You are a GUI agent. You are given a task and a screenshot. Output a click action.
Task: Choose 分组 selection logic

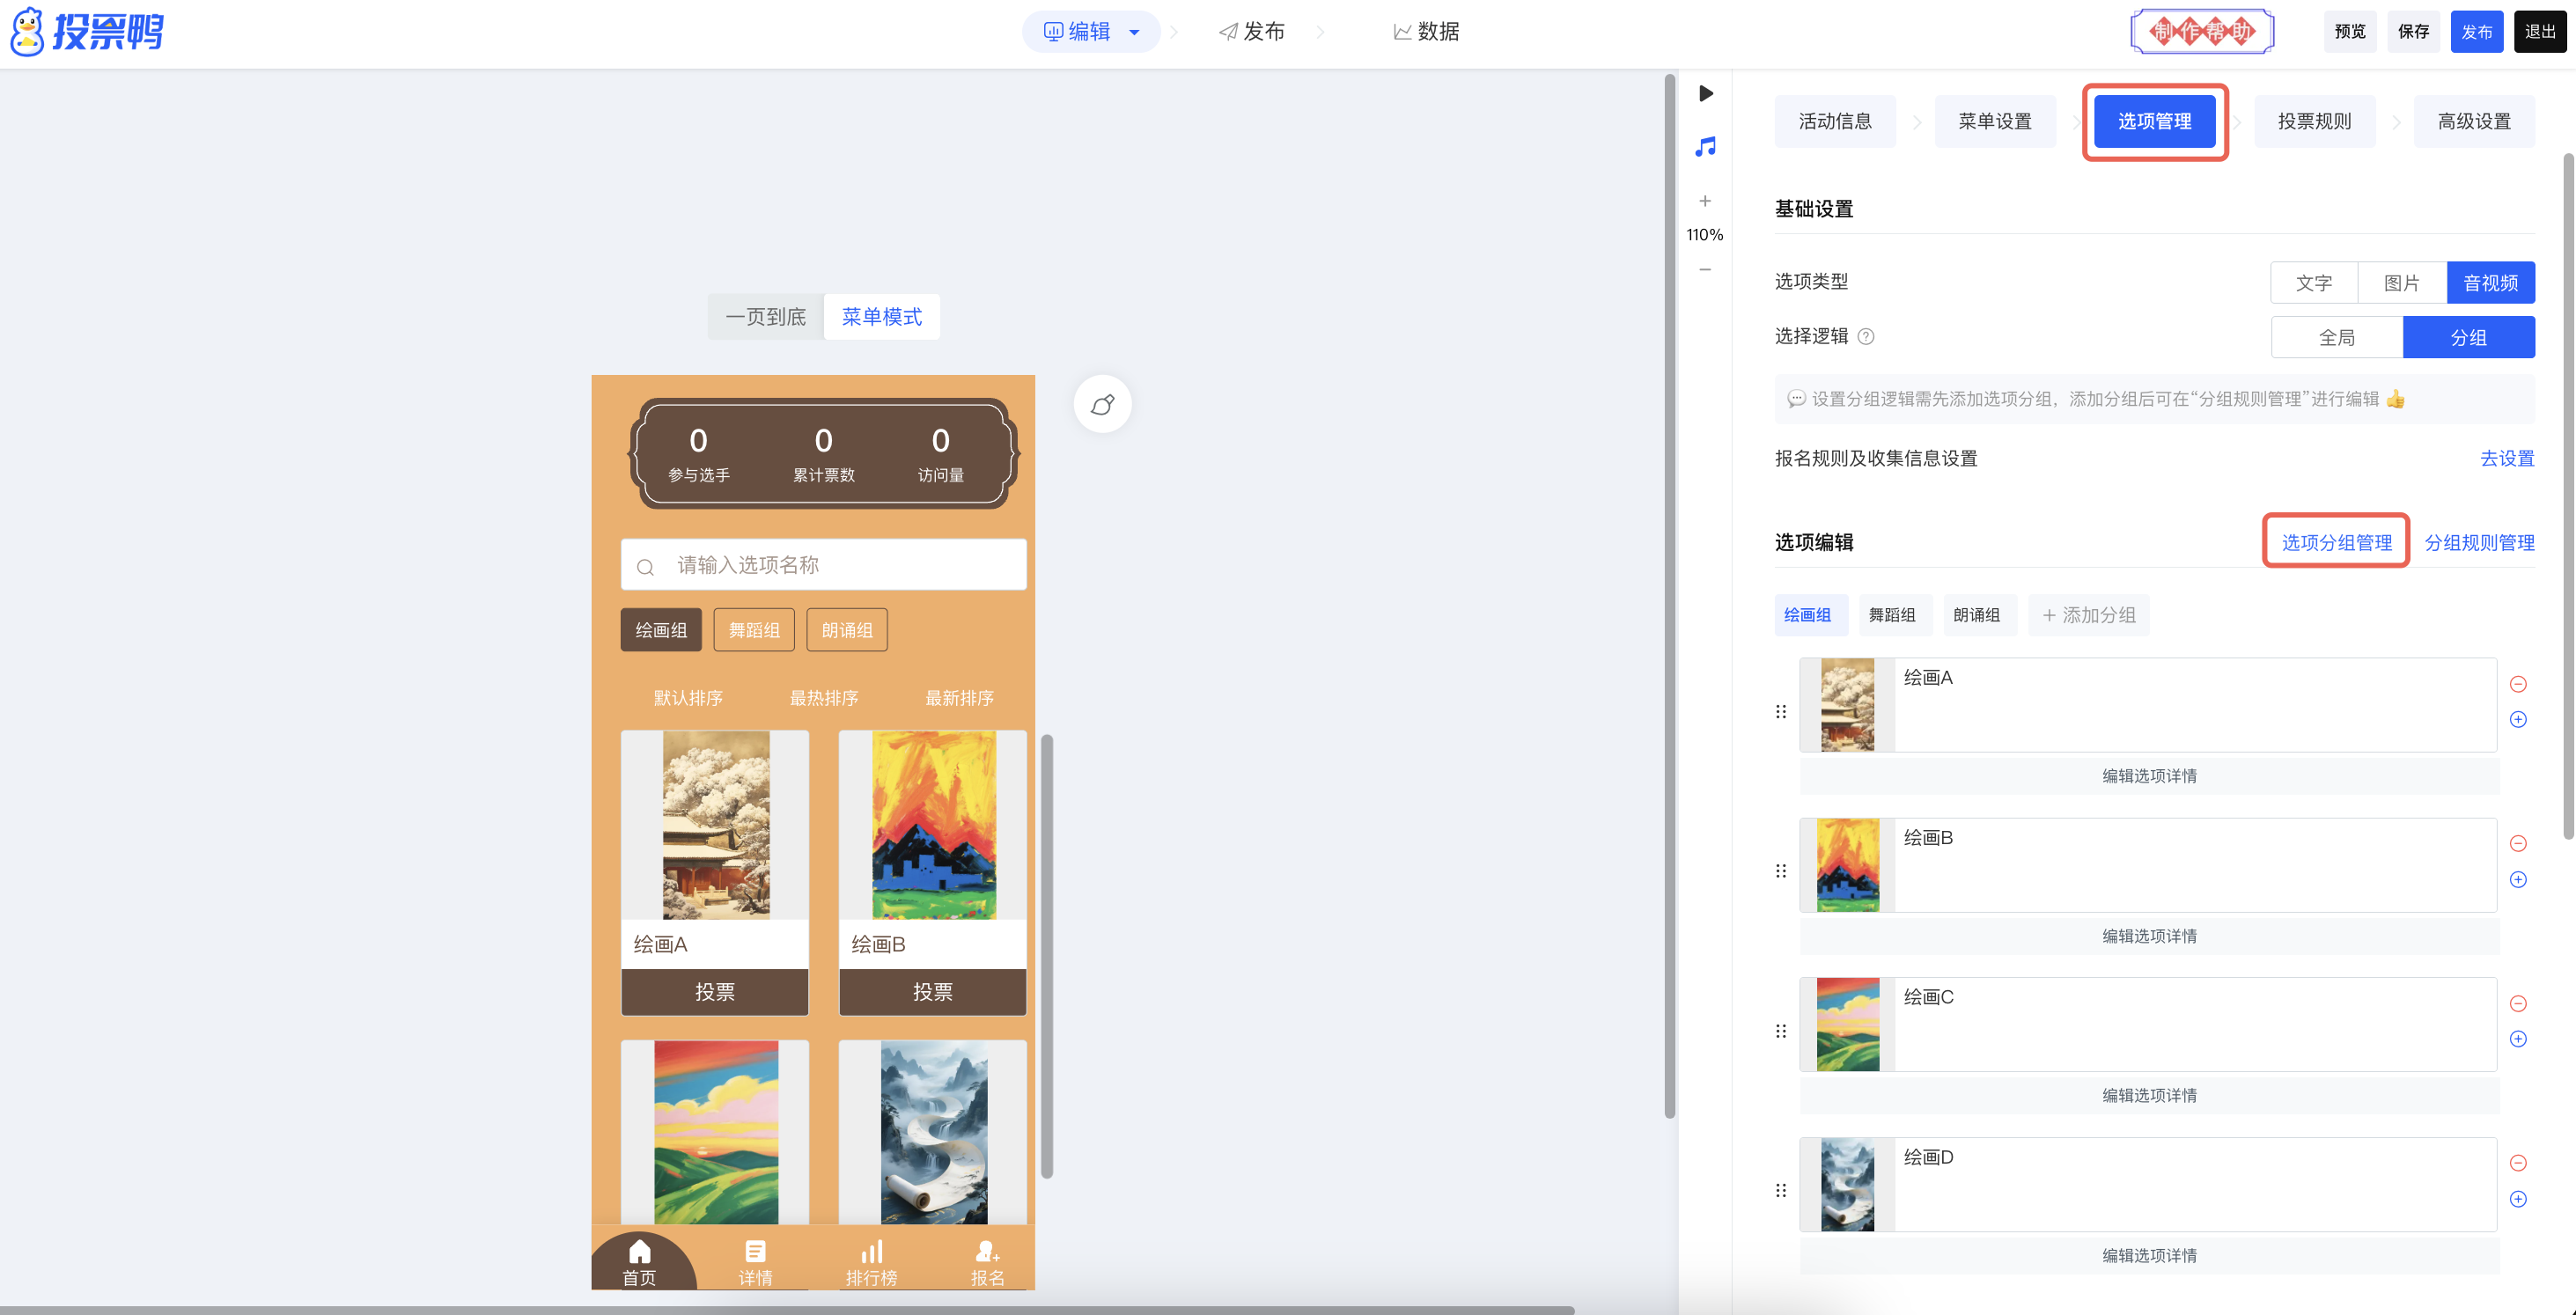2469,337
